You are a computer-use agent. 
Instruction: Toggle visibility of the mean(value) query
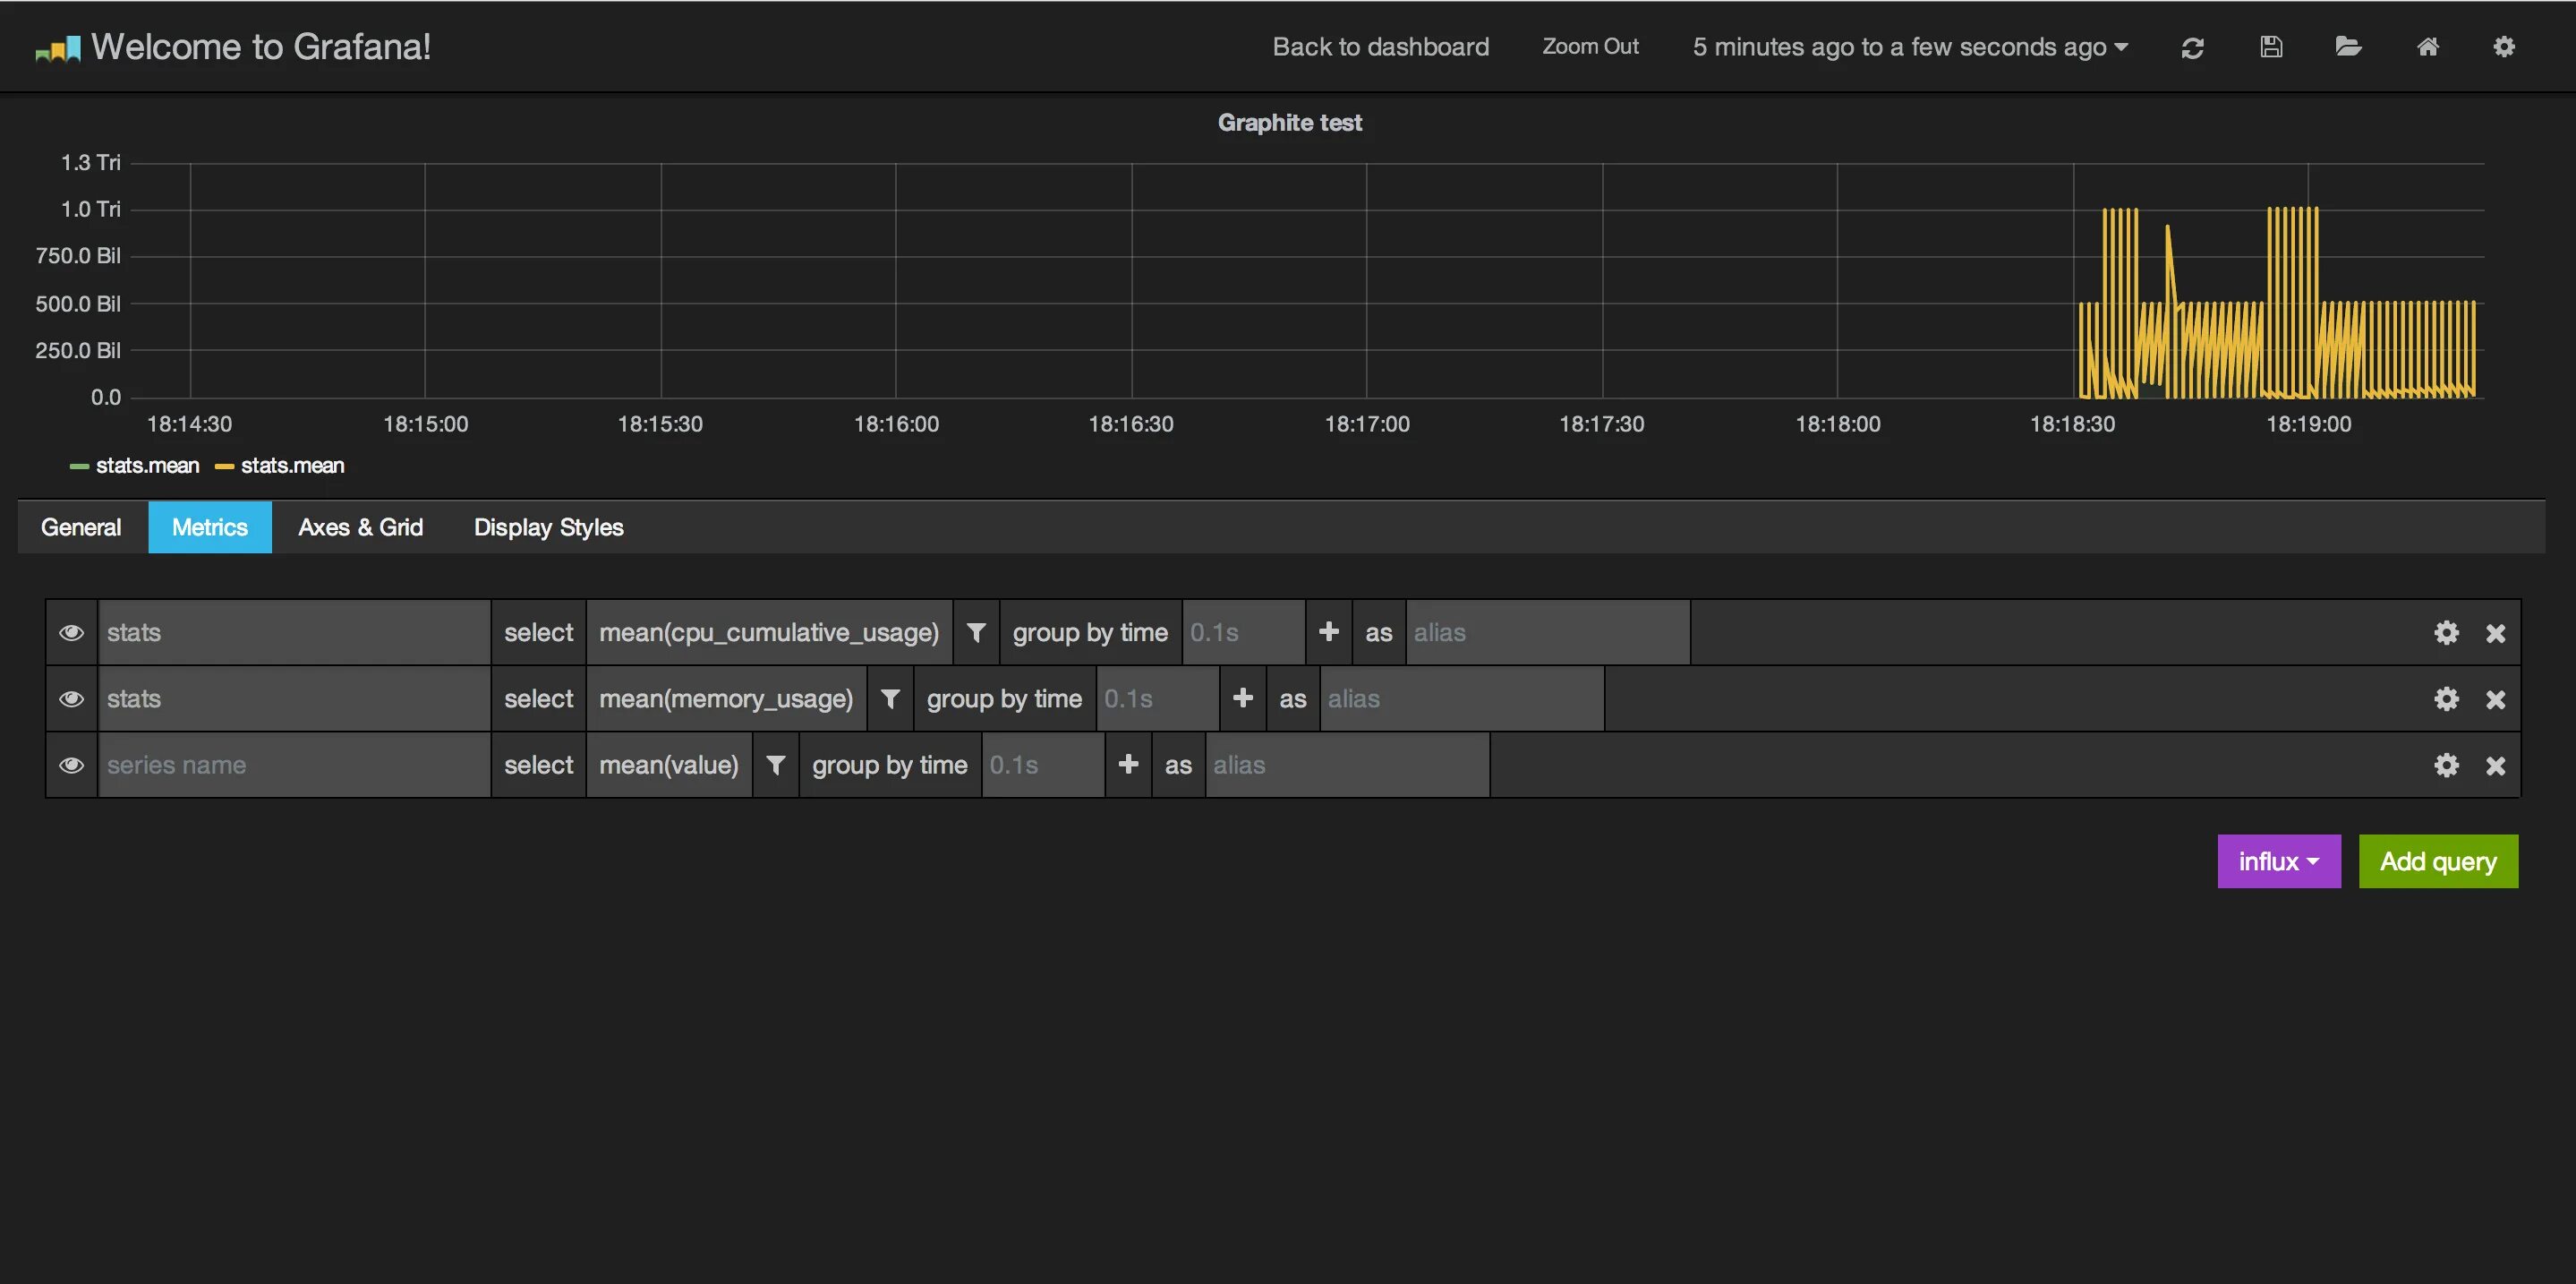(71, 765)
